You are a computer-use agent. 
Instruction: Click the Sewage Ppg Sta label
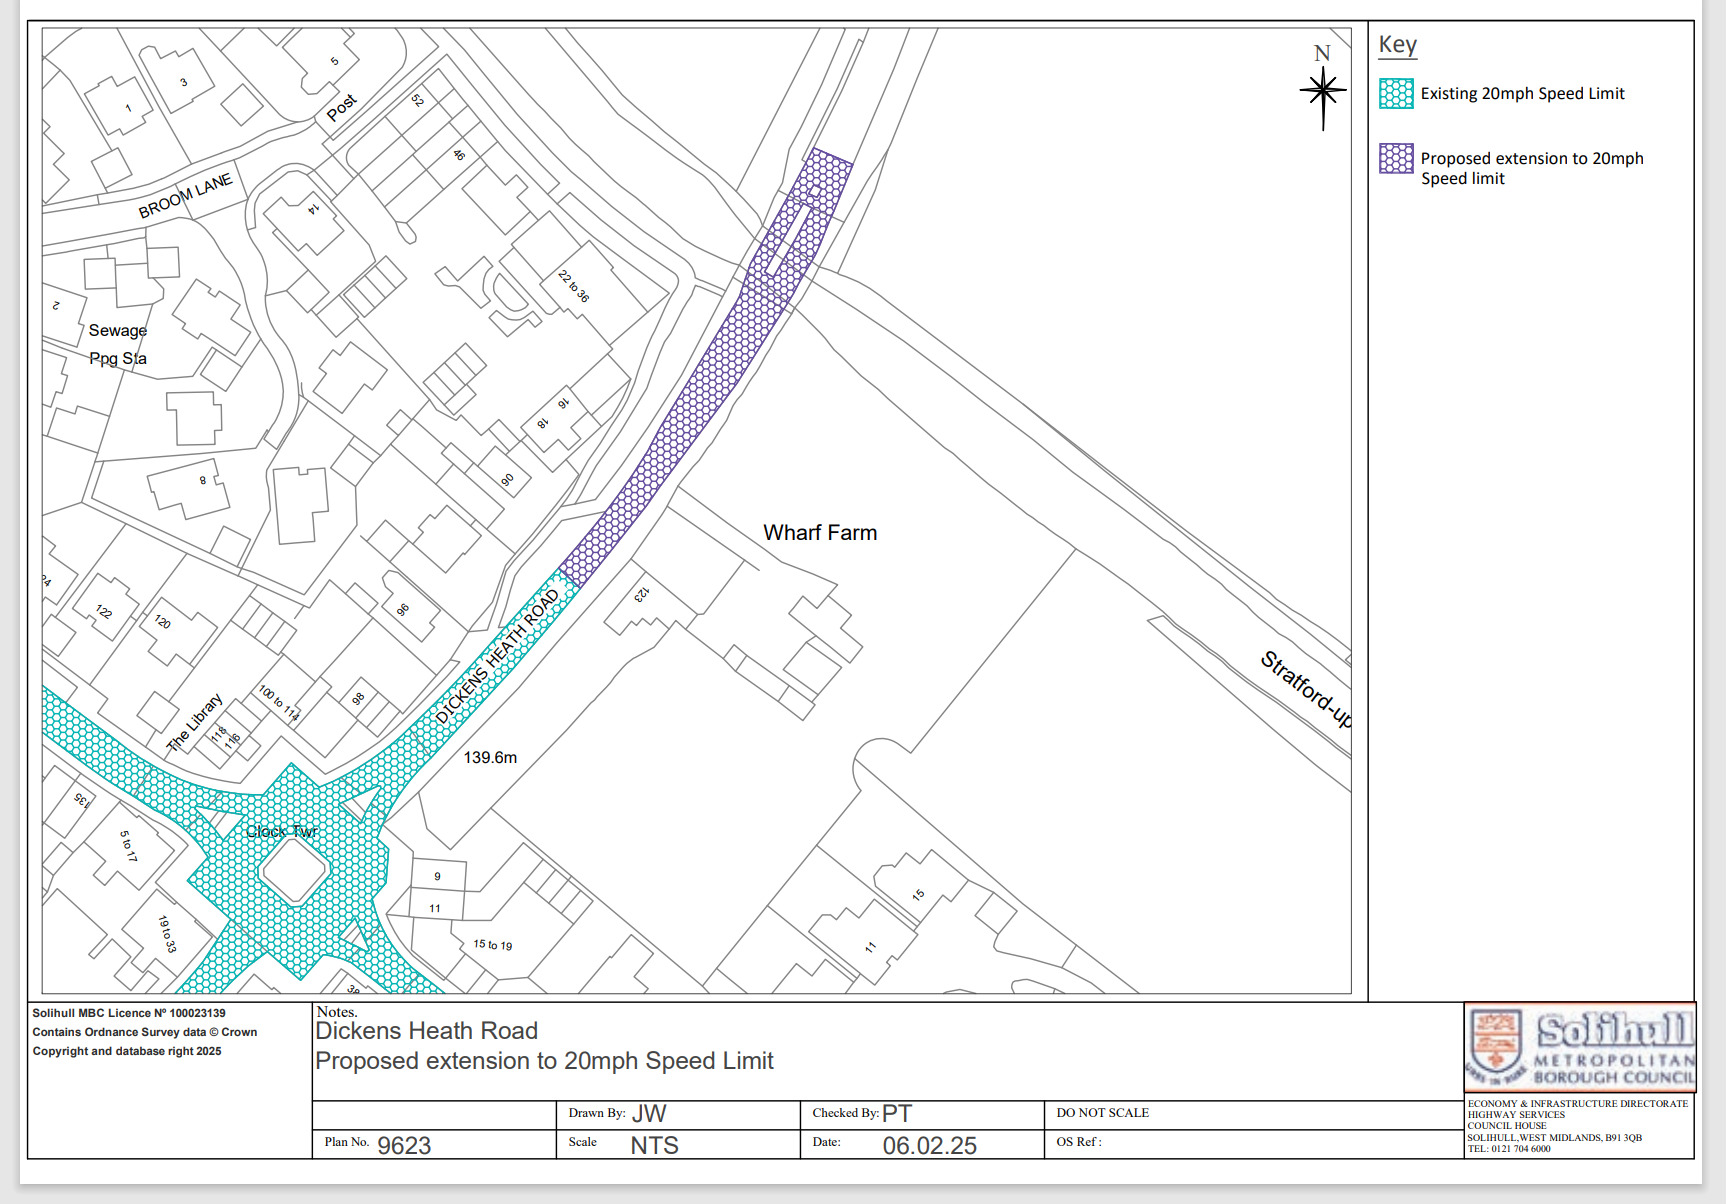118,344
